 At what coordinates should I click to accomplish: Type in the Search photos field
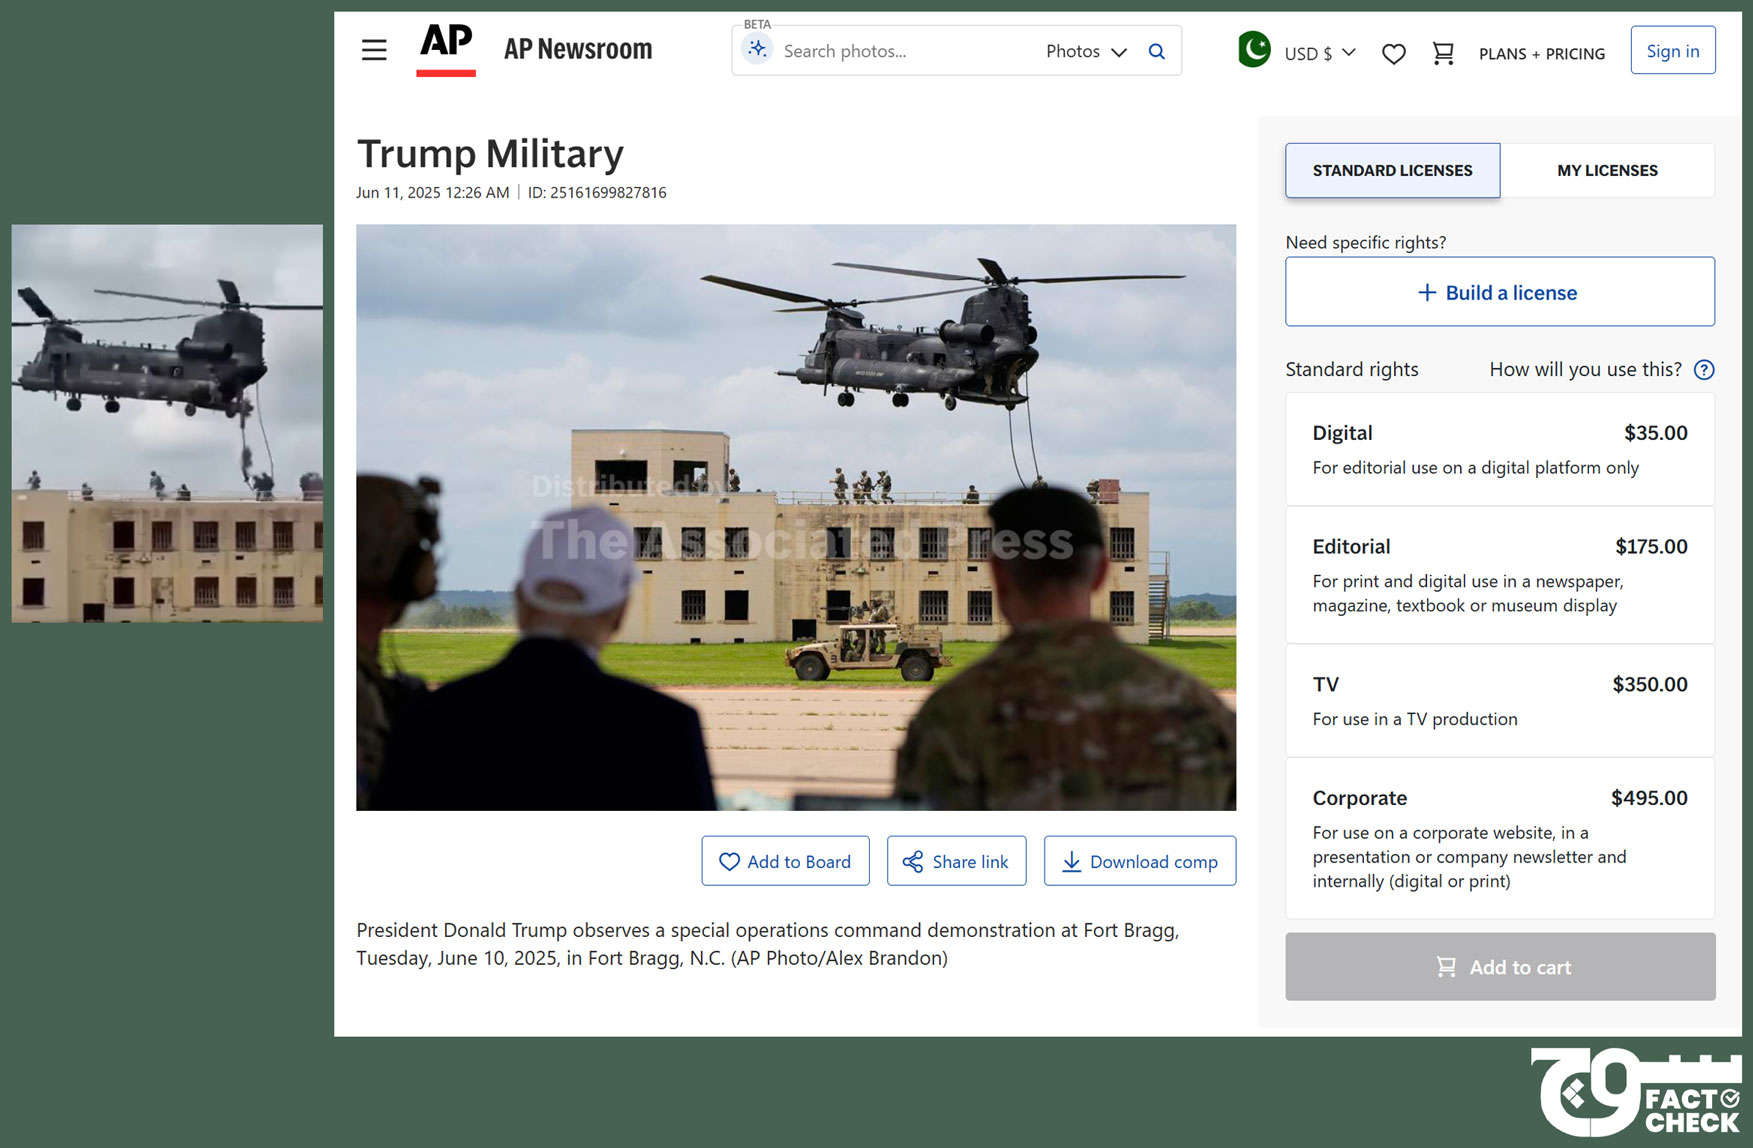[900, 51]
